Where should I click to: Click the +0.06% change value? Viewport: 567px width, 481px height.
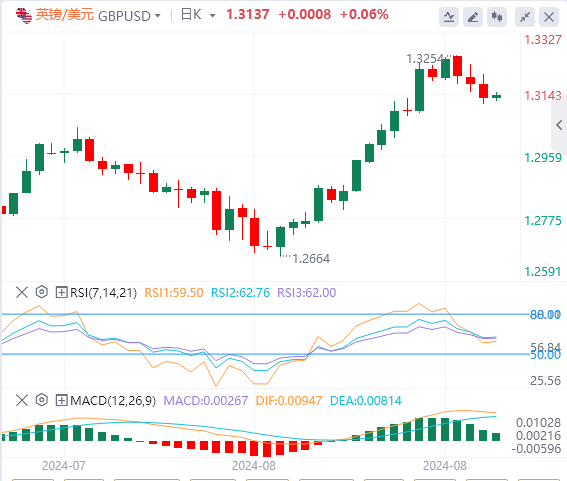click(x=364, y=14)
